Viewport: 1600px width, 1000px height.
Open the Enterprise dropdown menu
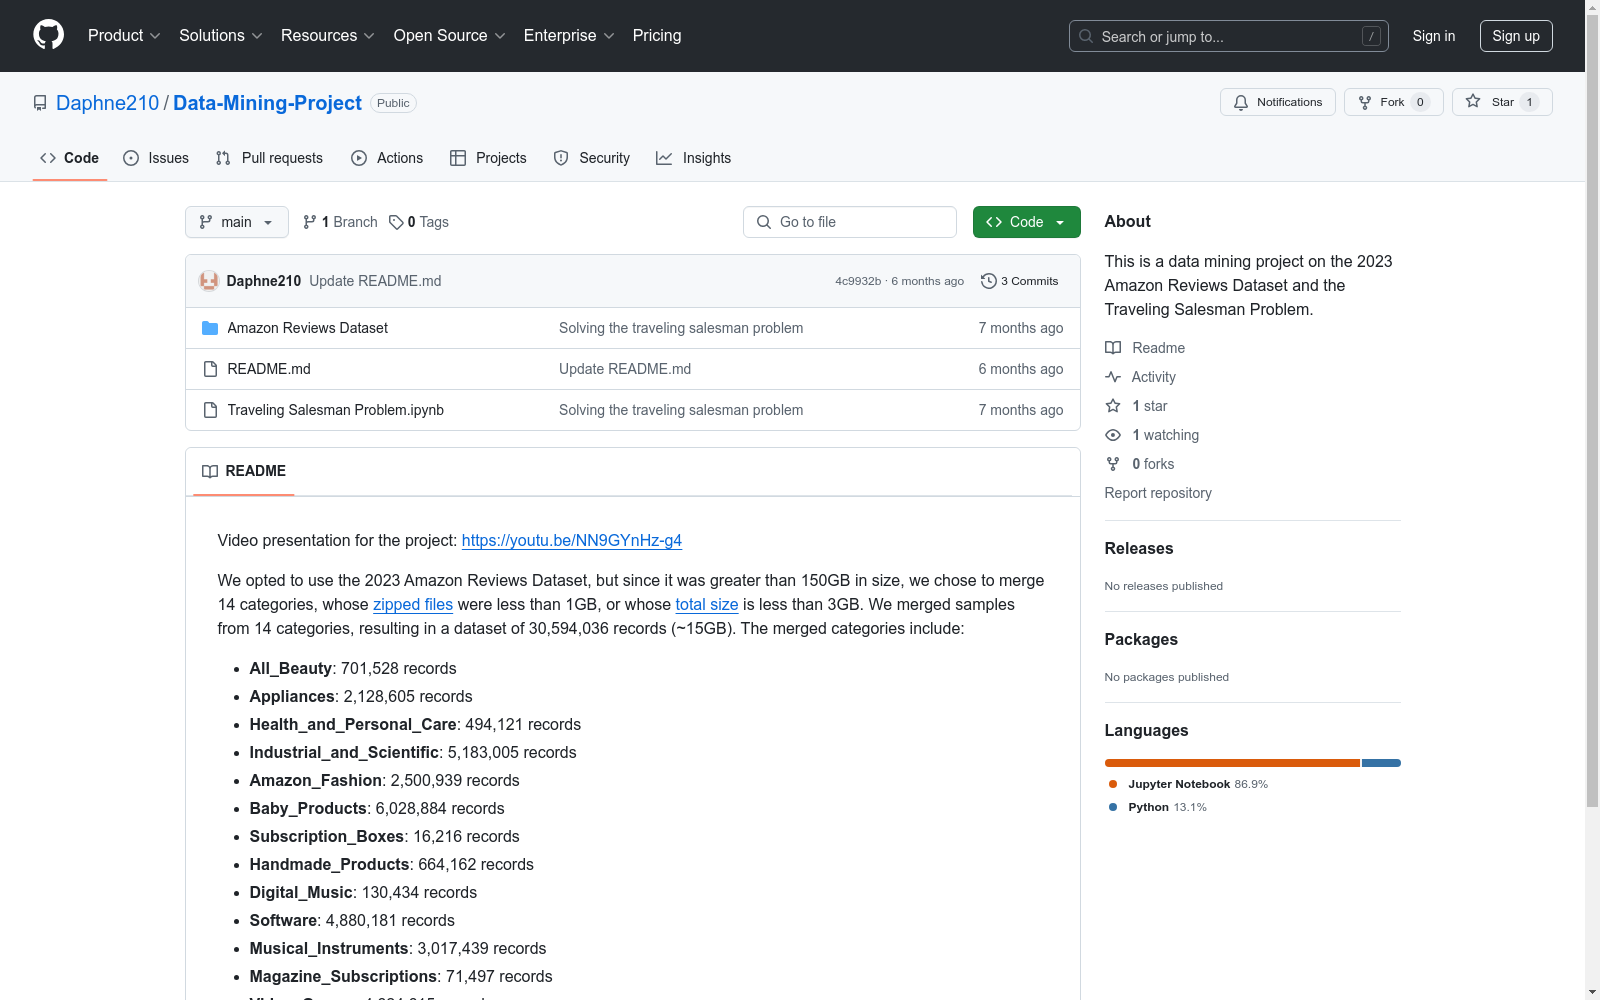point(569,36)
